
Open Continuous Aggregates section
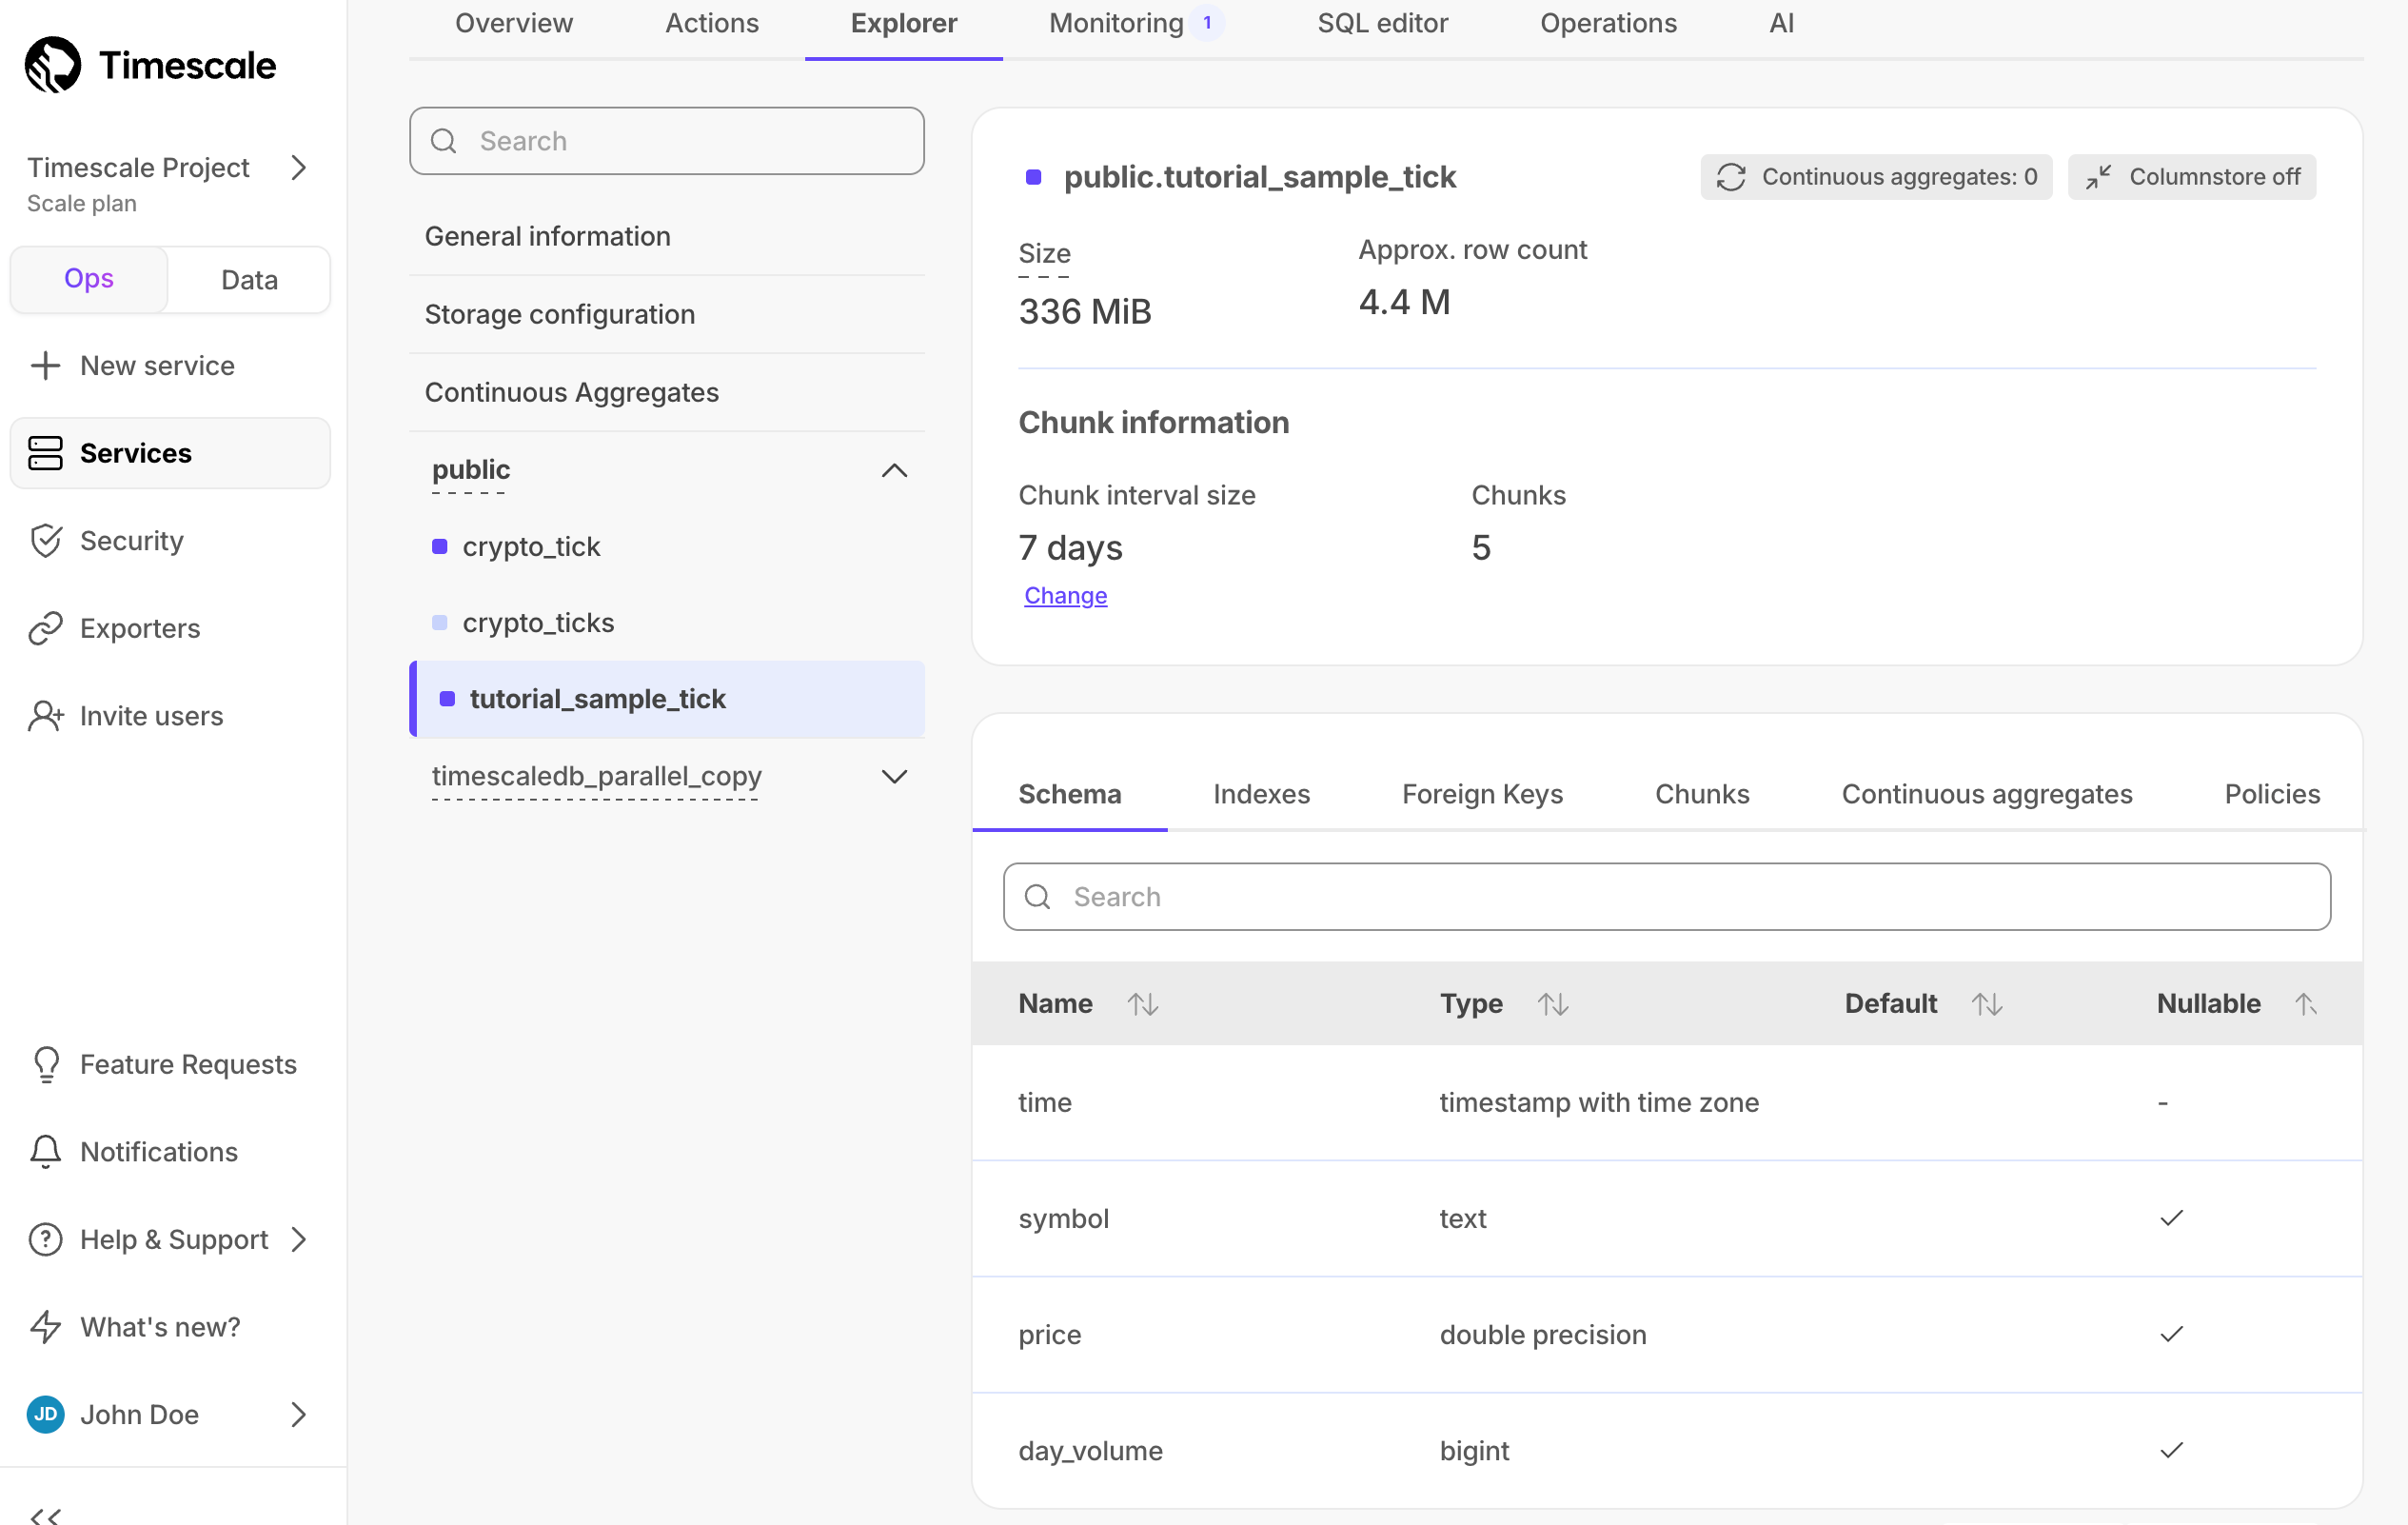[x=666, y=392]
